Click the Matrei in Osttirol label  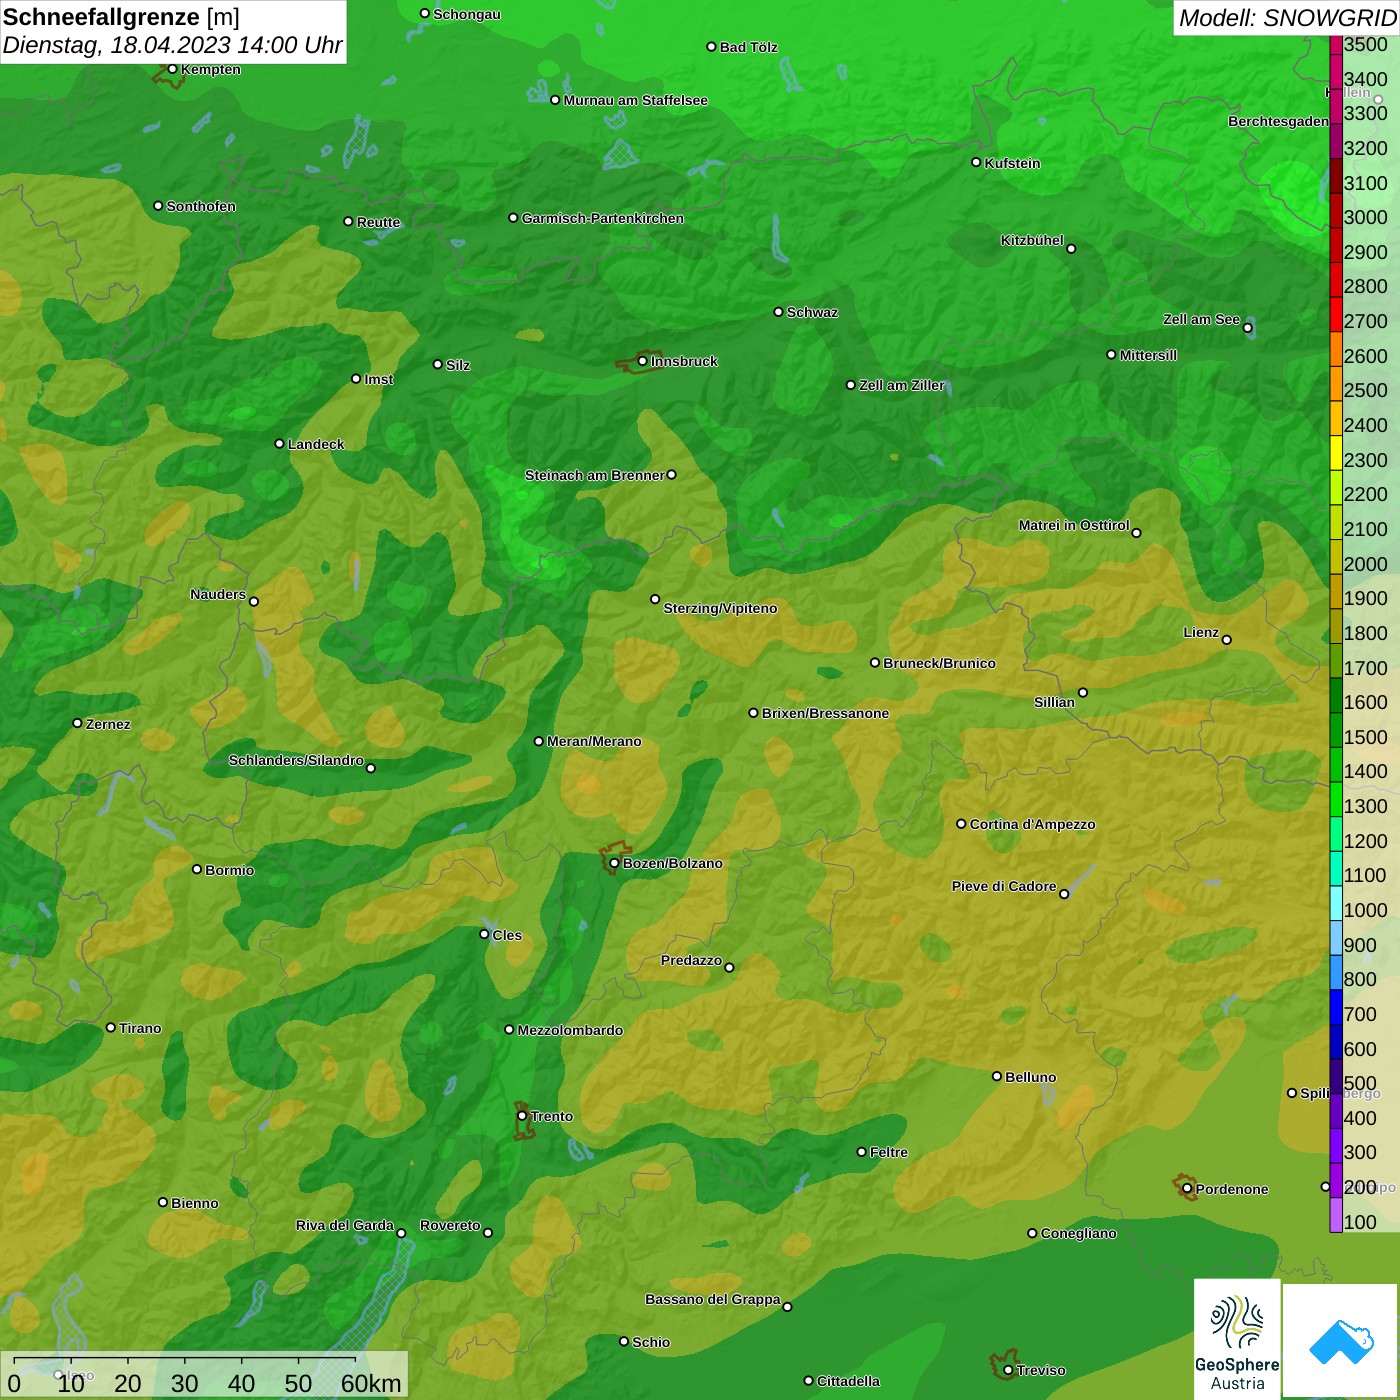point(1074,525)
